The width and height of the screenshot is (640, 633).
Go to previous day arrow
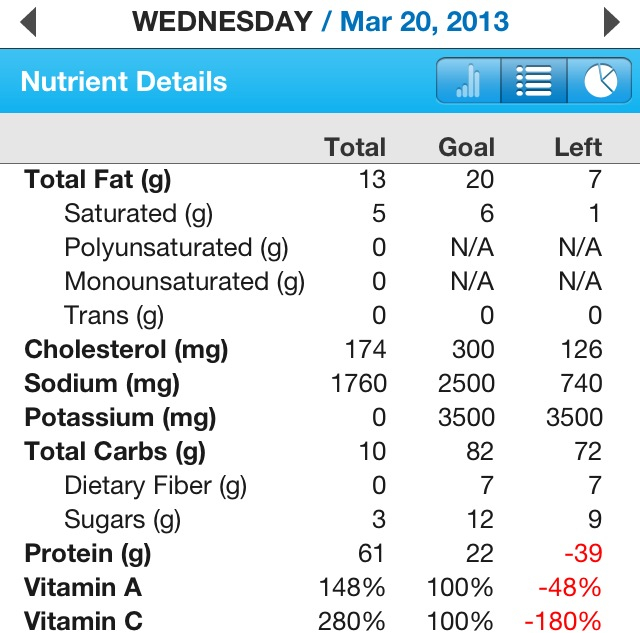[x=28, y=22]
